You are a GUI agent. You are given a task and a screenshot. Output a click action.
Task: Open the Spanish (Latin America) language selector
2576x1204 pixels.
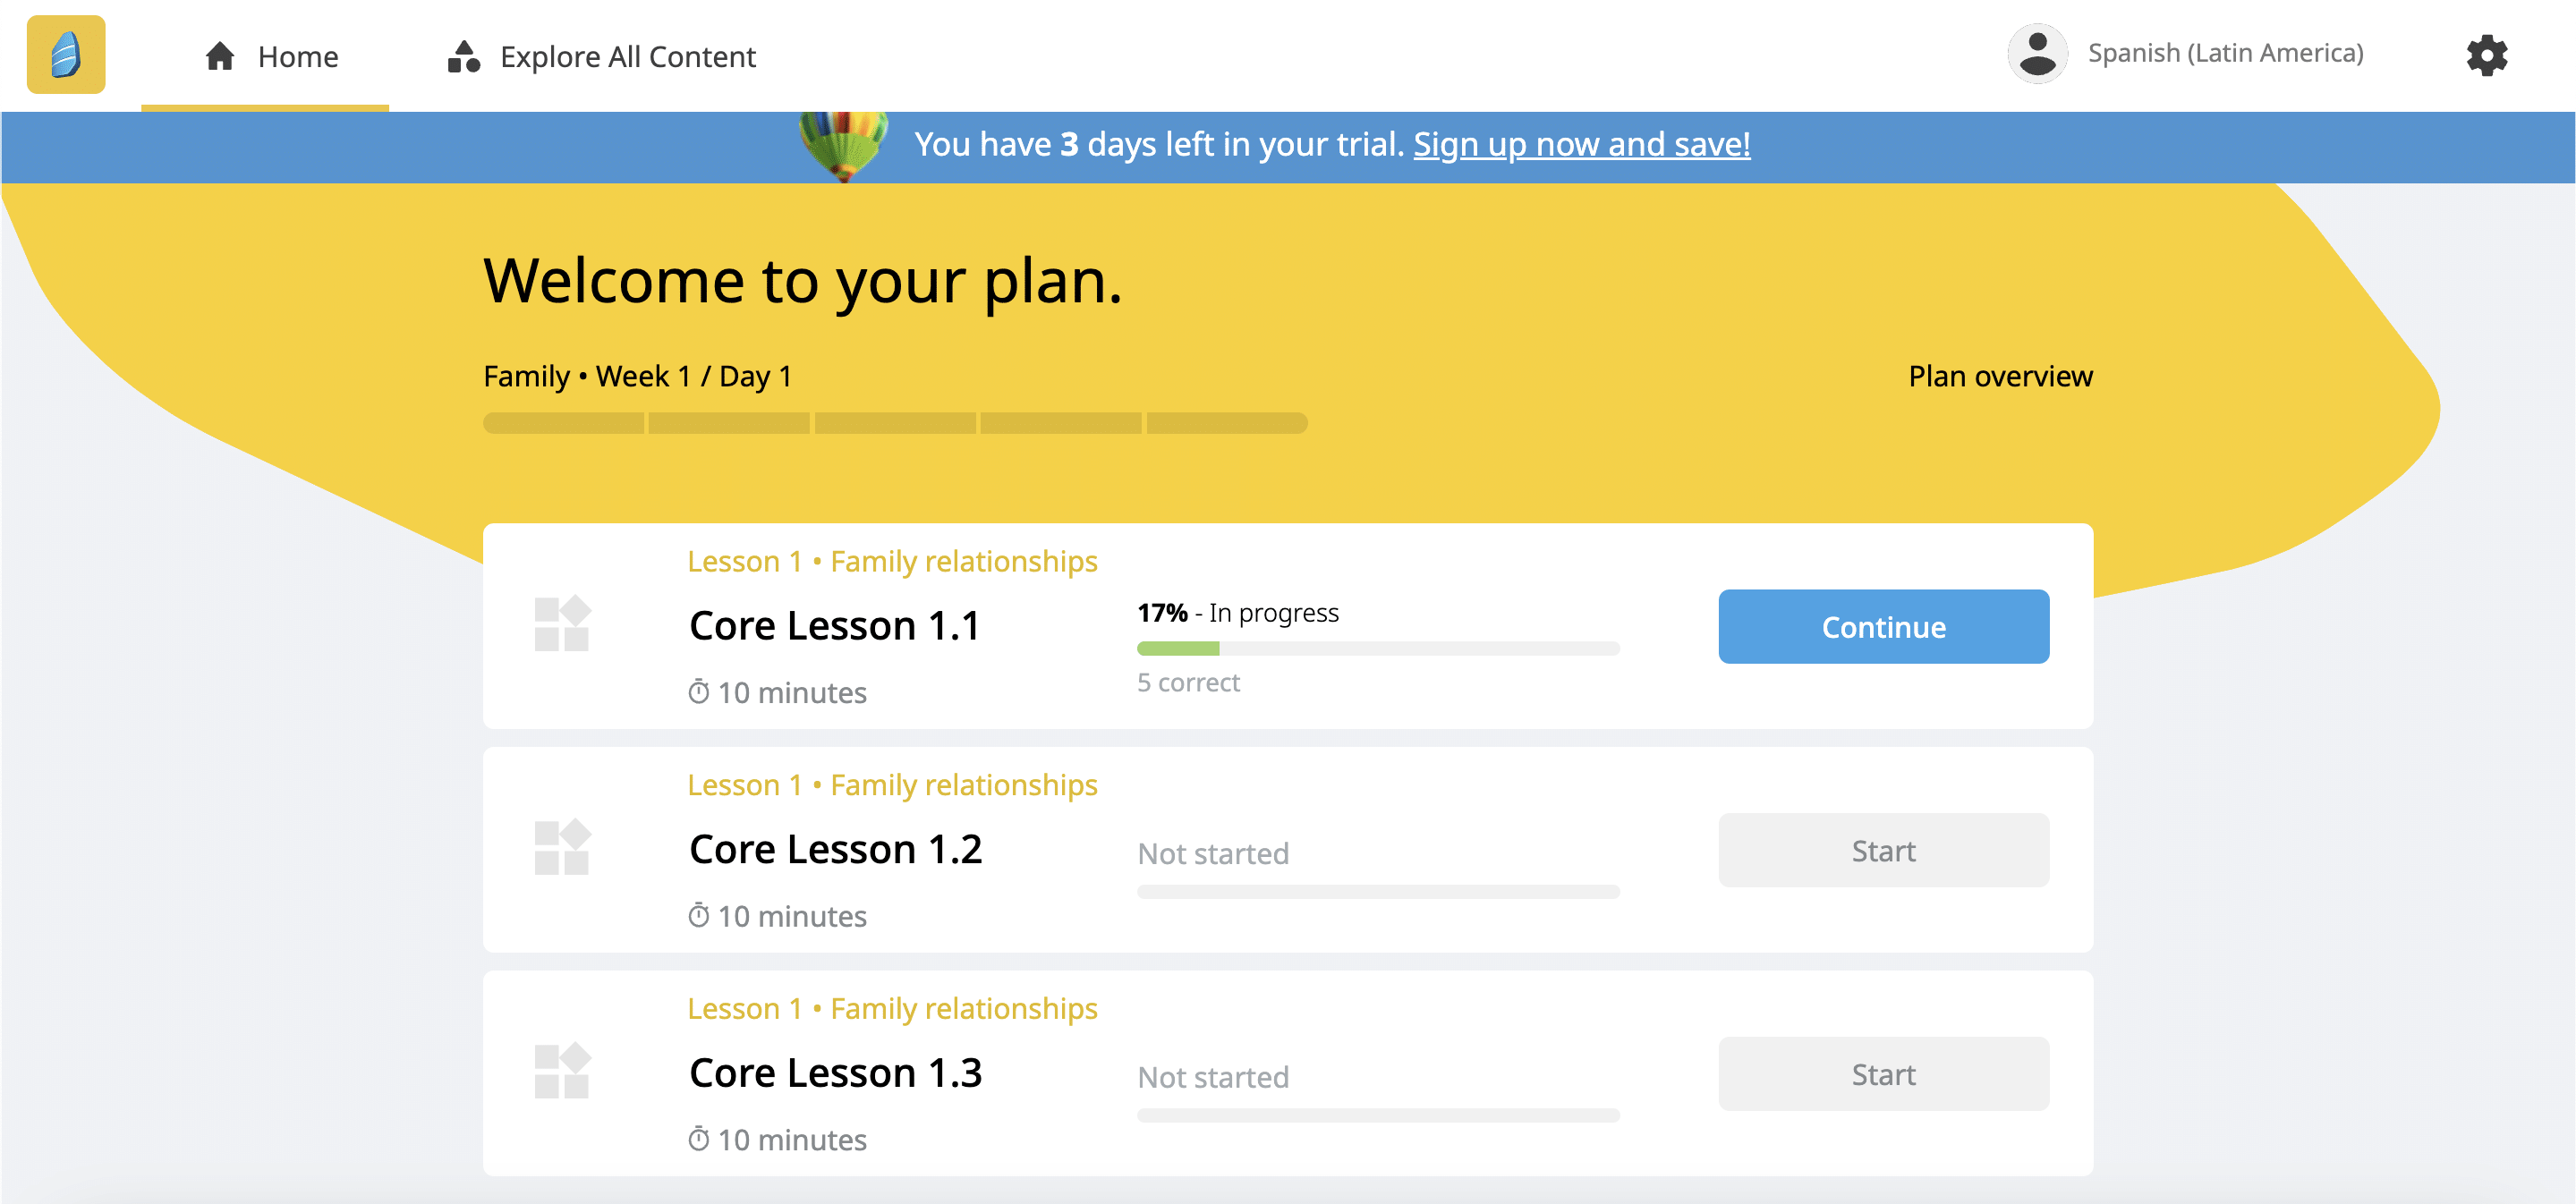point(2225,53)
